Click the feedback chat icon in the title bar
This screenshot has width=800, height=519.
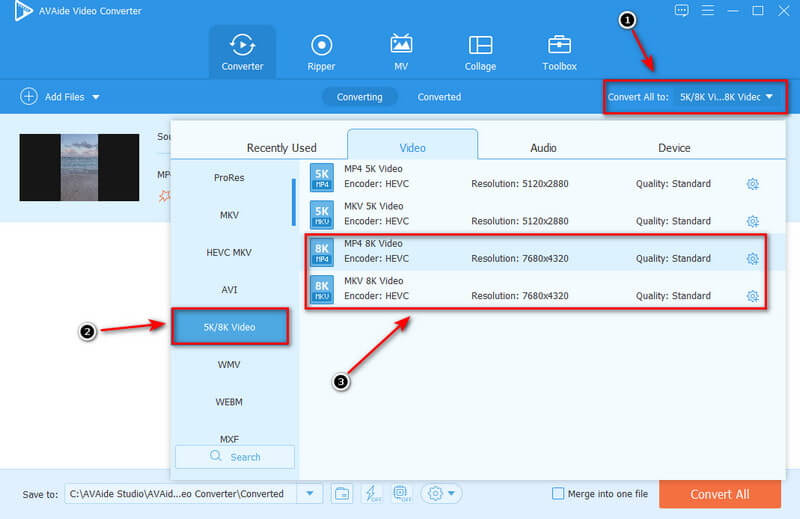point(681,10)
